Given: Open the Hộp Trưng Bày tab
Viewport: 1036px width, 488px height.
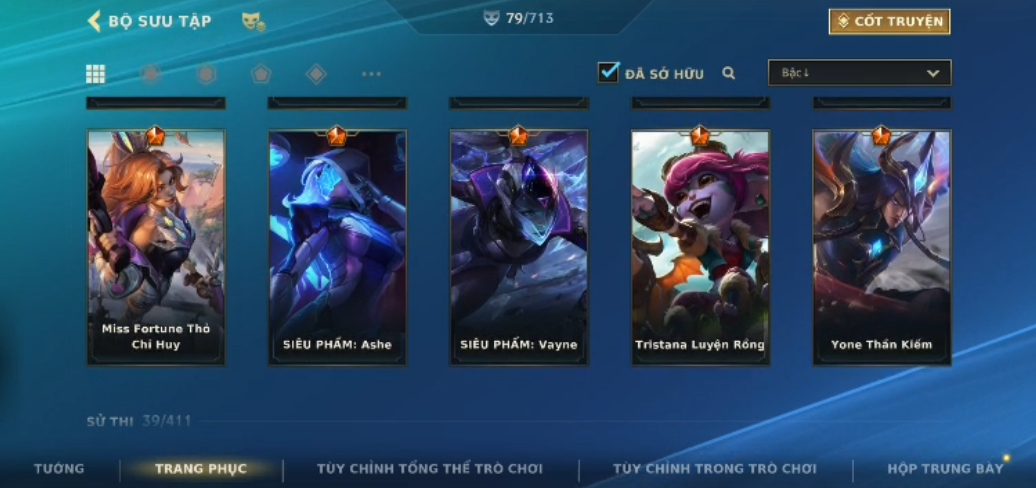Looking at the screenshot, I should 945,469.
